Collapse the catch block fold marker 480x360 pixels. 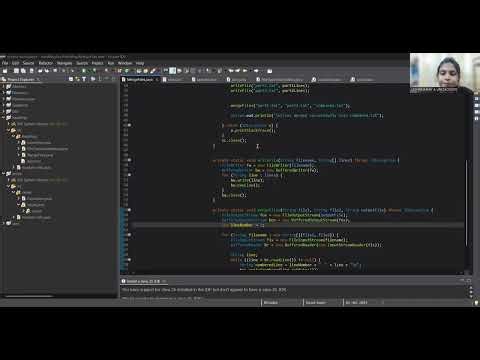129,125
